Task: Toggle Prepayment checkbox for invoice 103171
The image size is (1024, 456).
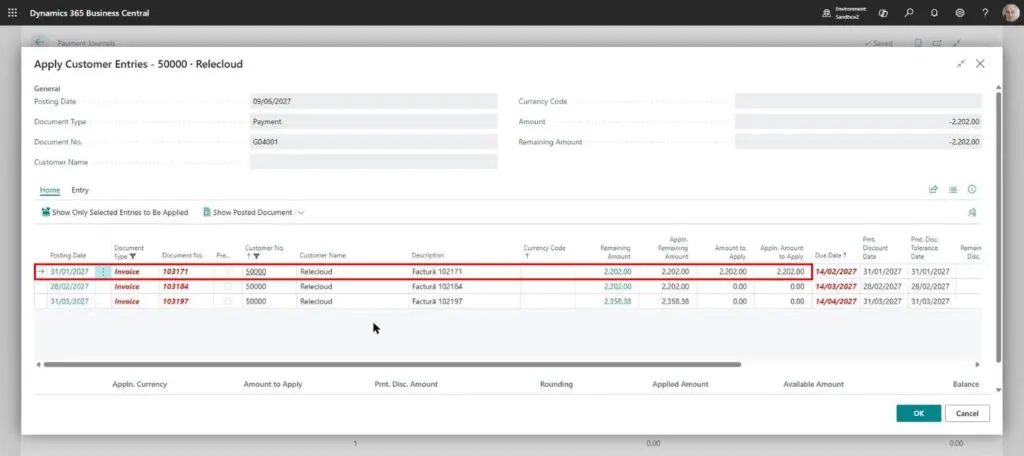Action: (227, 272)
